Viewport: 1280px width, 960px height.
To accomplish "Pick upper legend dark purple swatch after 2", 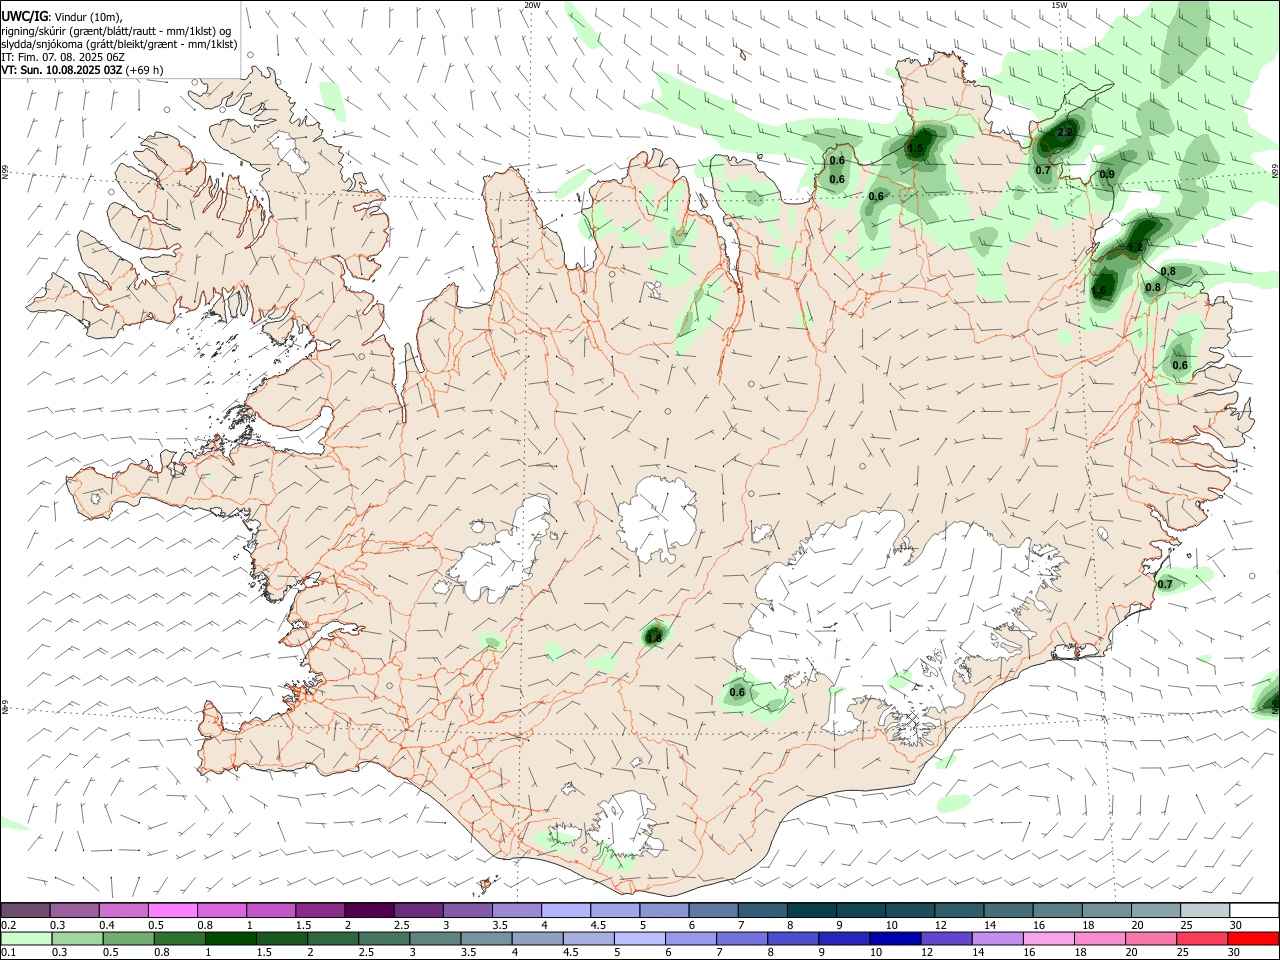I will (x=370, y=910).
